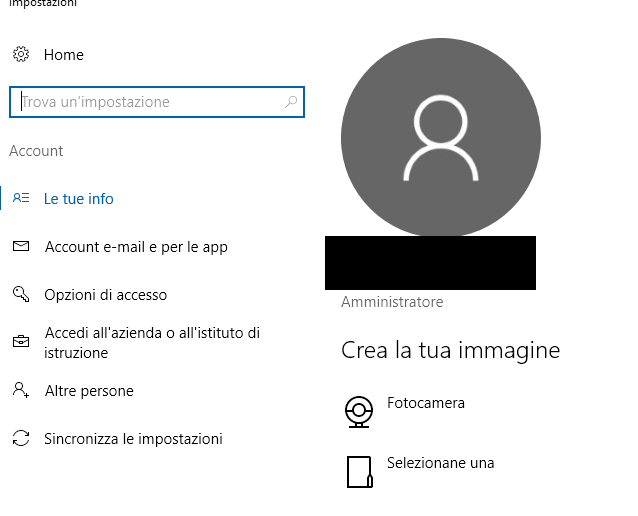Select Le tue info menu item

click(79, 199)
